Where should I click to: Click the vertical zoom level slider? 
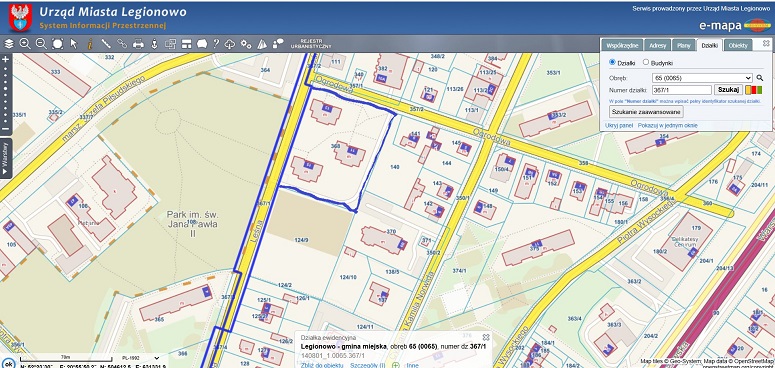point(5,94)
